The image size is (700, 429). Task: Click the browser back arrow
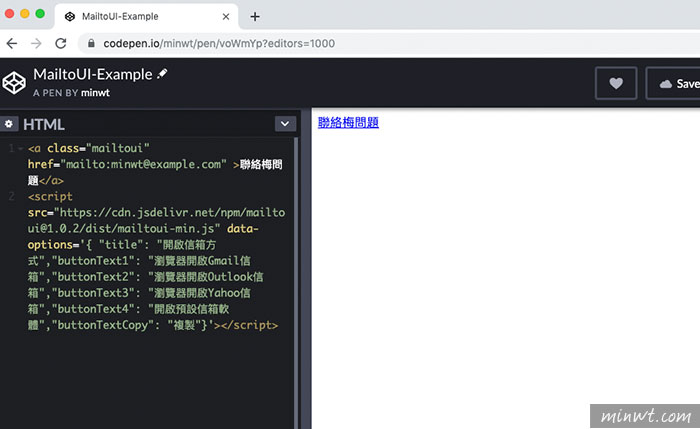click(x=12, y=43)
